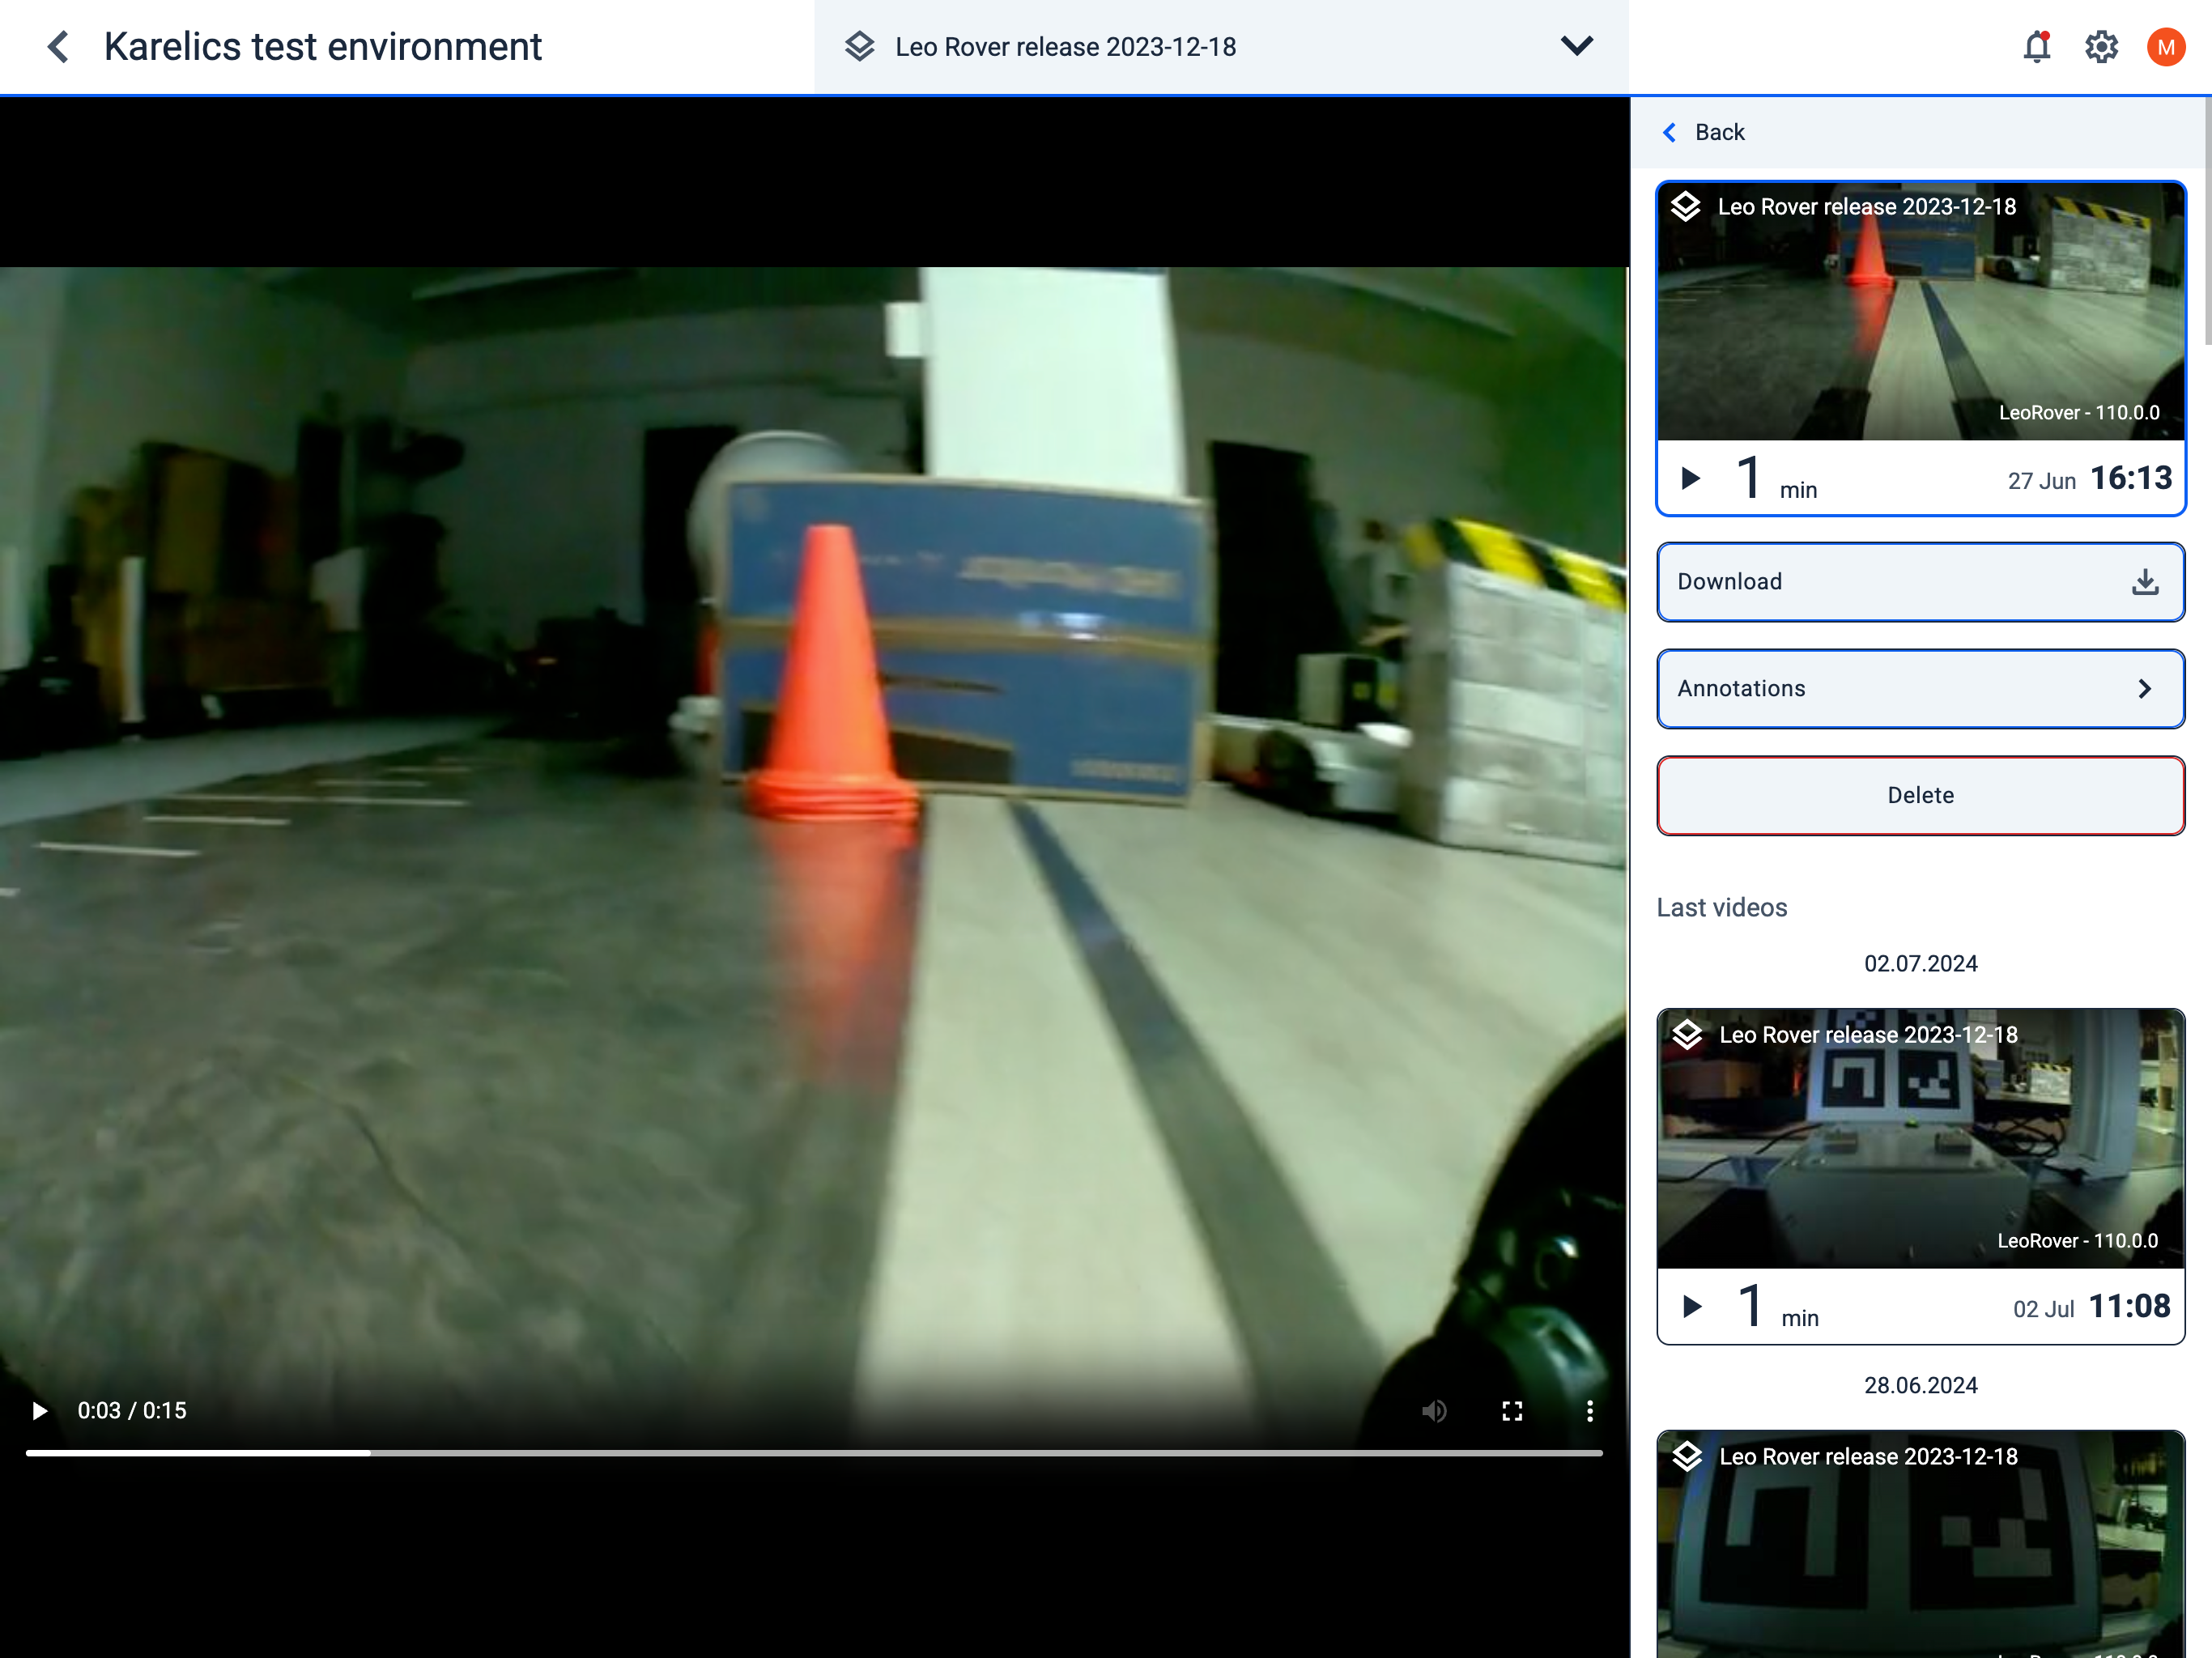This screenshot has height=1658, width=2212.
Task: Open the Annotations panel via chevron
Action: [2144, 688]
